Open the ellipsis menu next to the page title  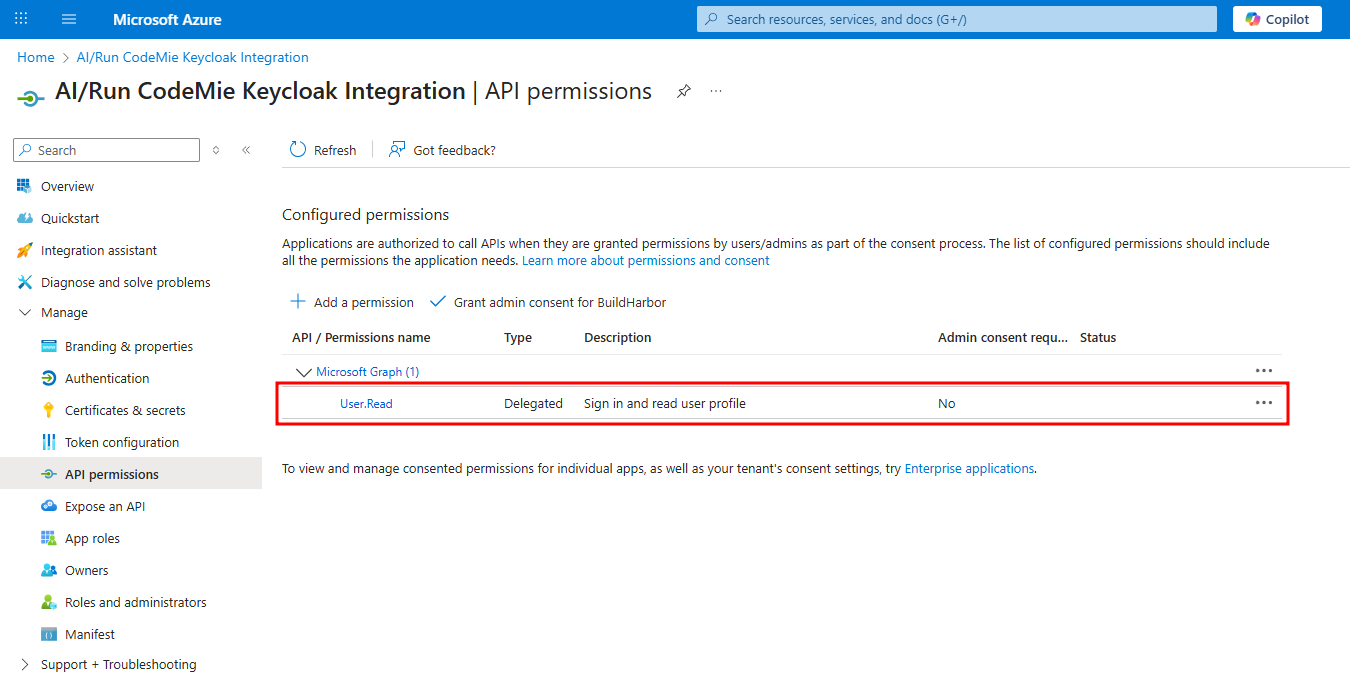click(715, 90)
